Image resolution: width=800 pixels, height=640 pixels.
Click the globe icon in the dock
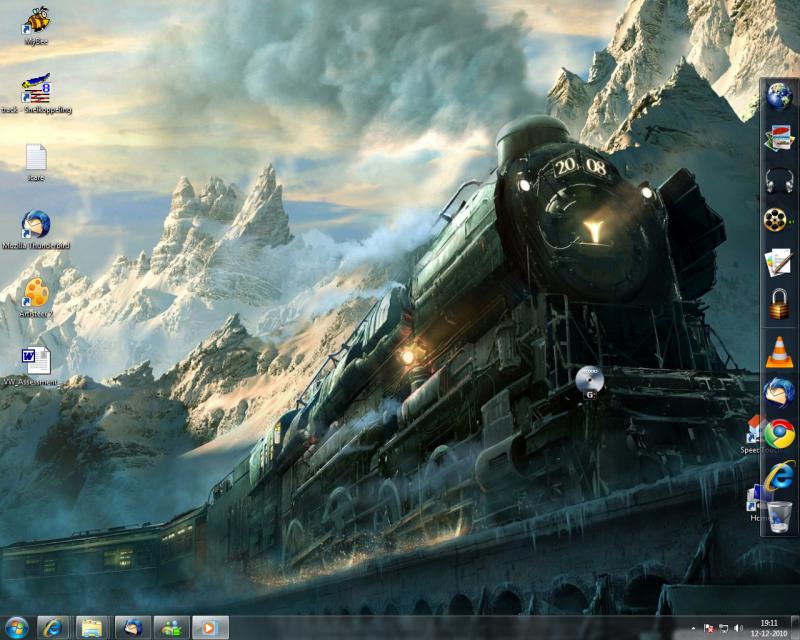click(x=779, y=96)
